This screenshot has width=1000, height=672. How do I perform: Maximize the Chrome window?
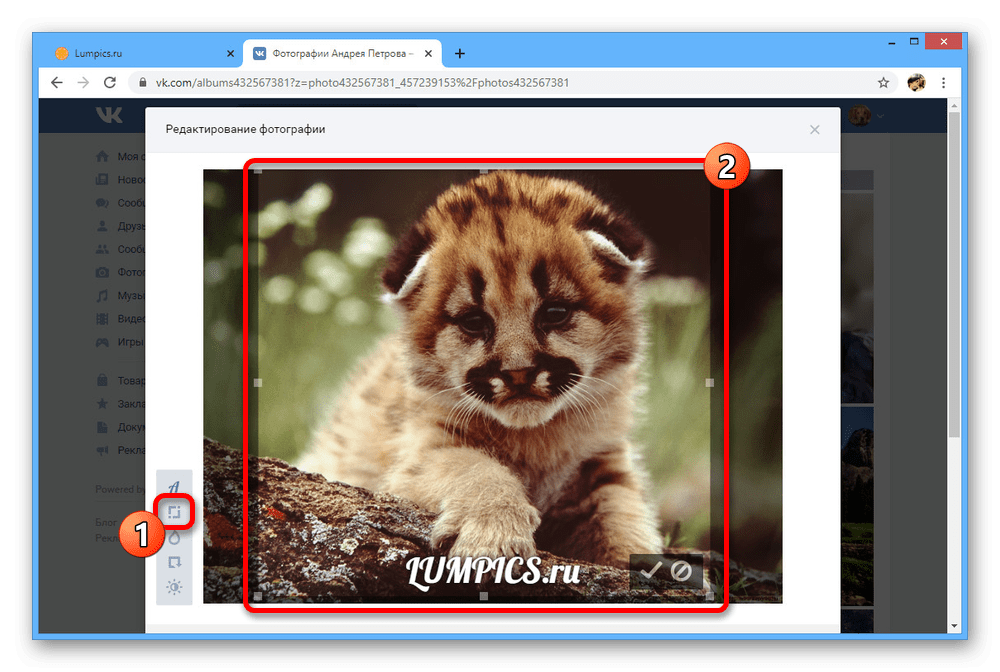tap(914, 41)
